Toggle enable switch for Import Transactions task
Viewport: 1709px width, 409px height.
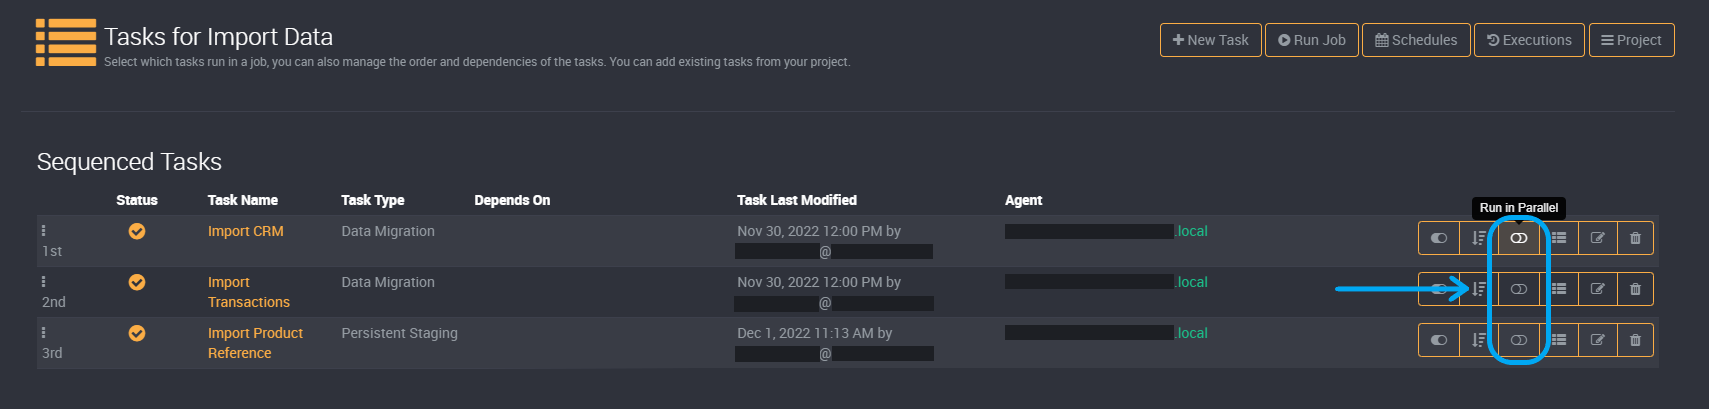click(1439, 289)
